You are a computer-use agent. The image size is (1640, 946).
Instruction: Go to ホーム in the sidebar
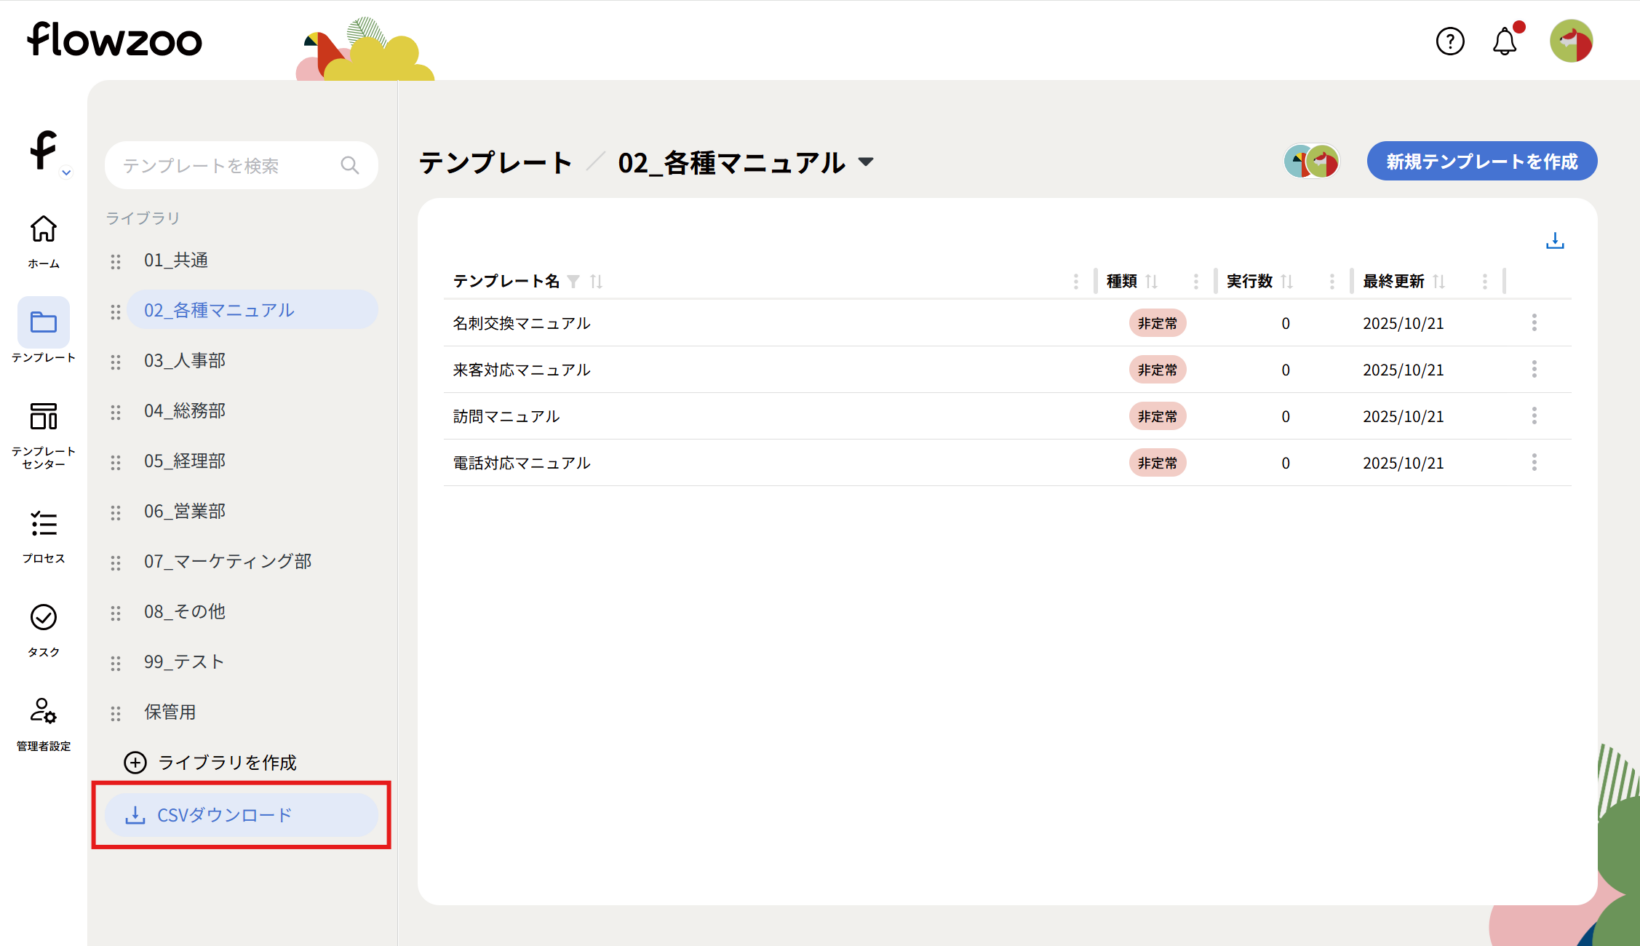(43, 241)
